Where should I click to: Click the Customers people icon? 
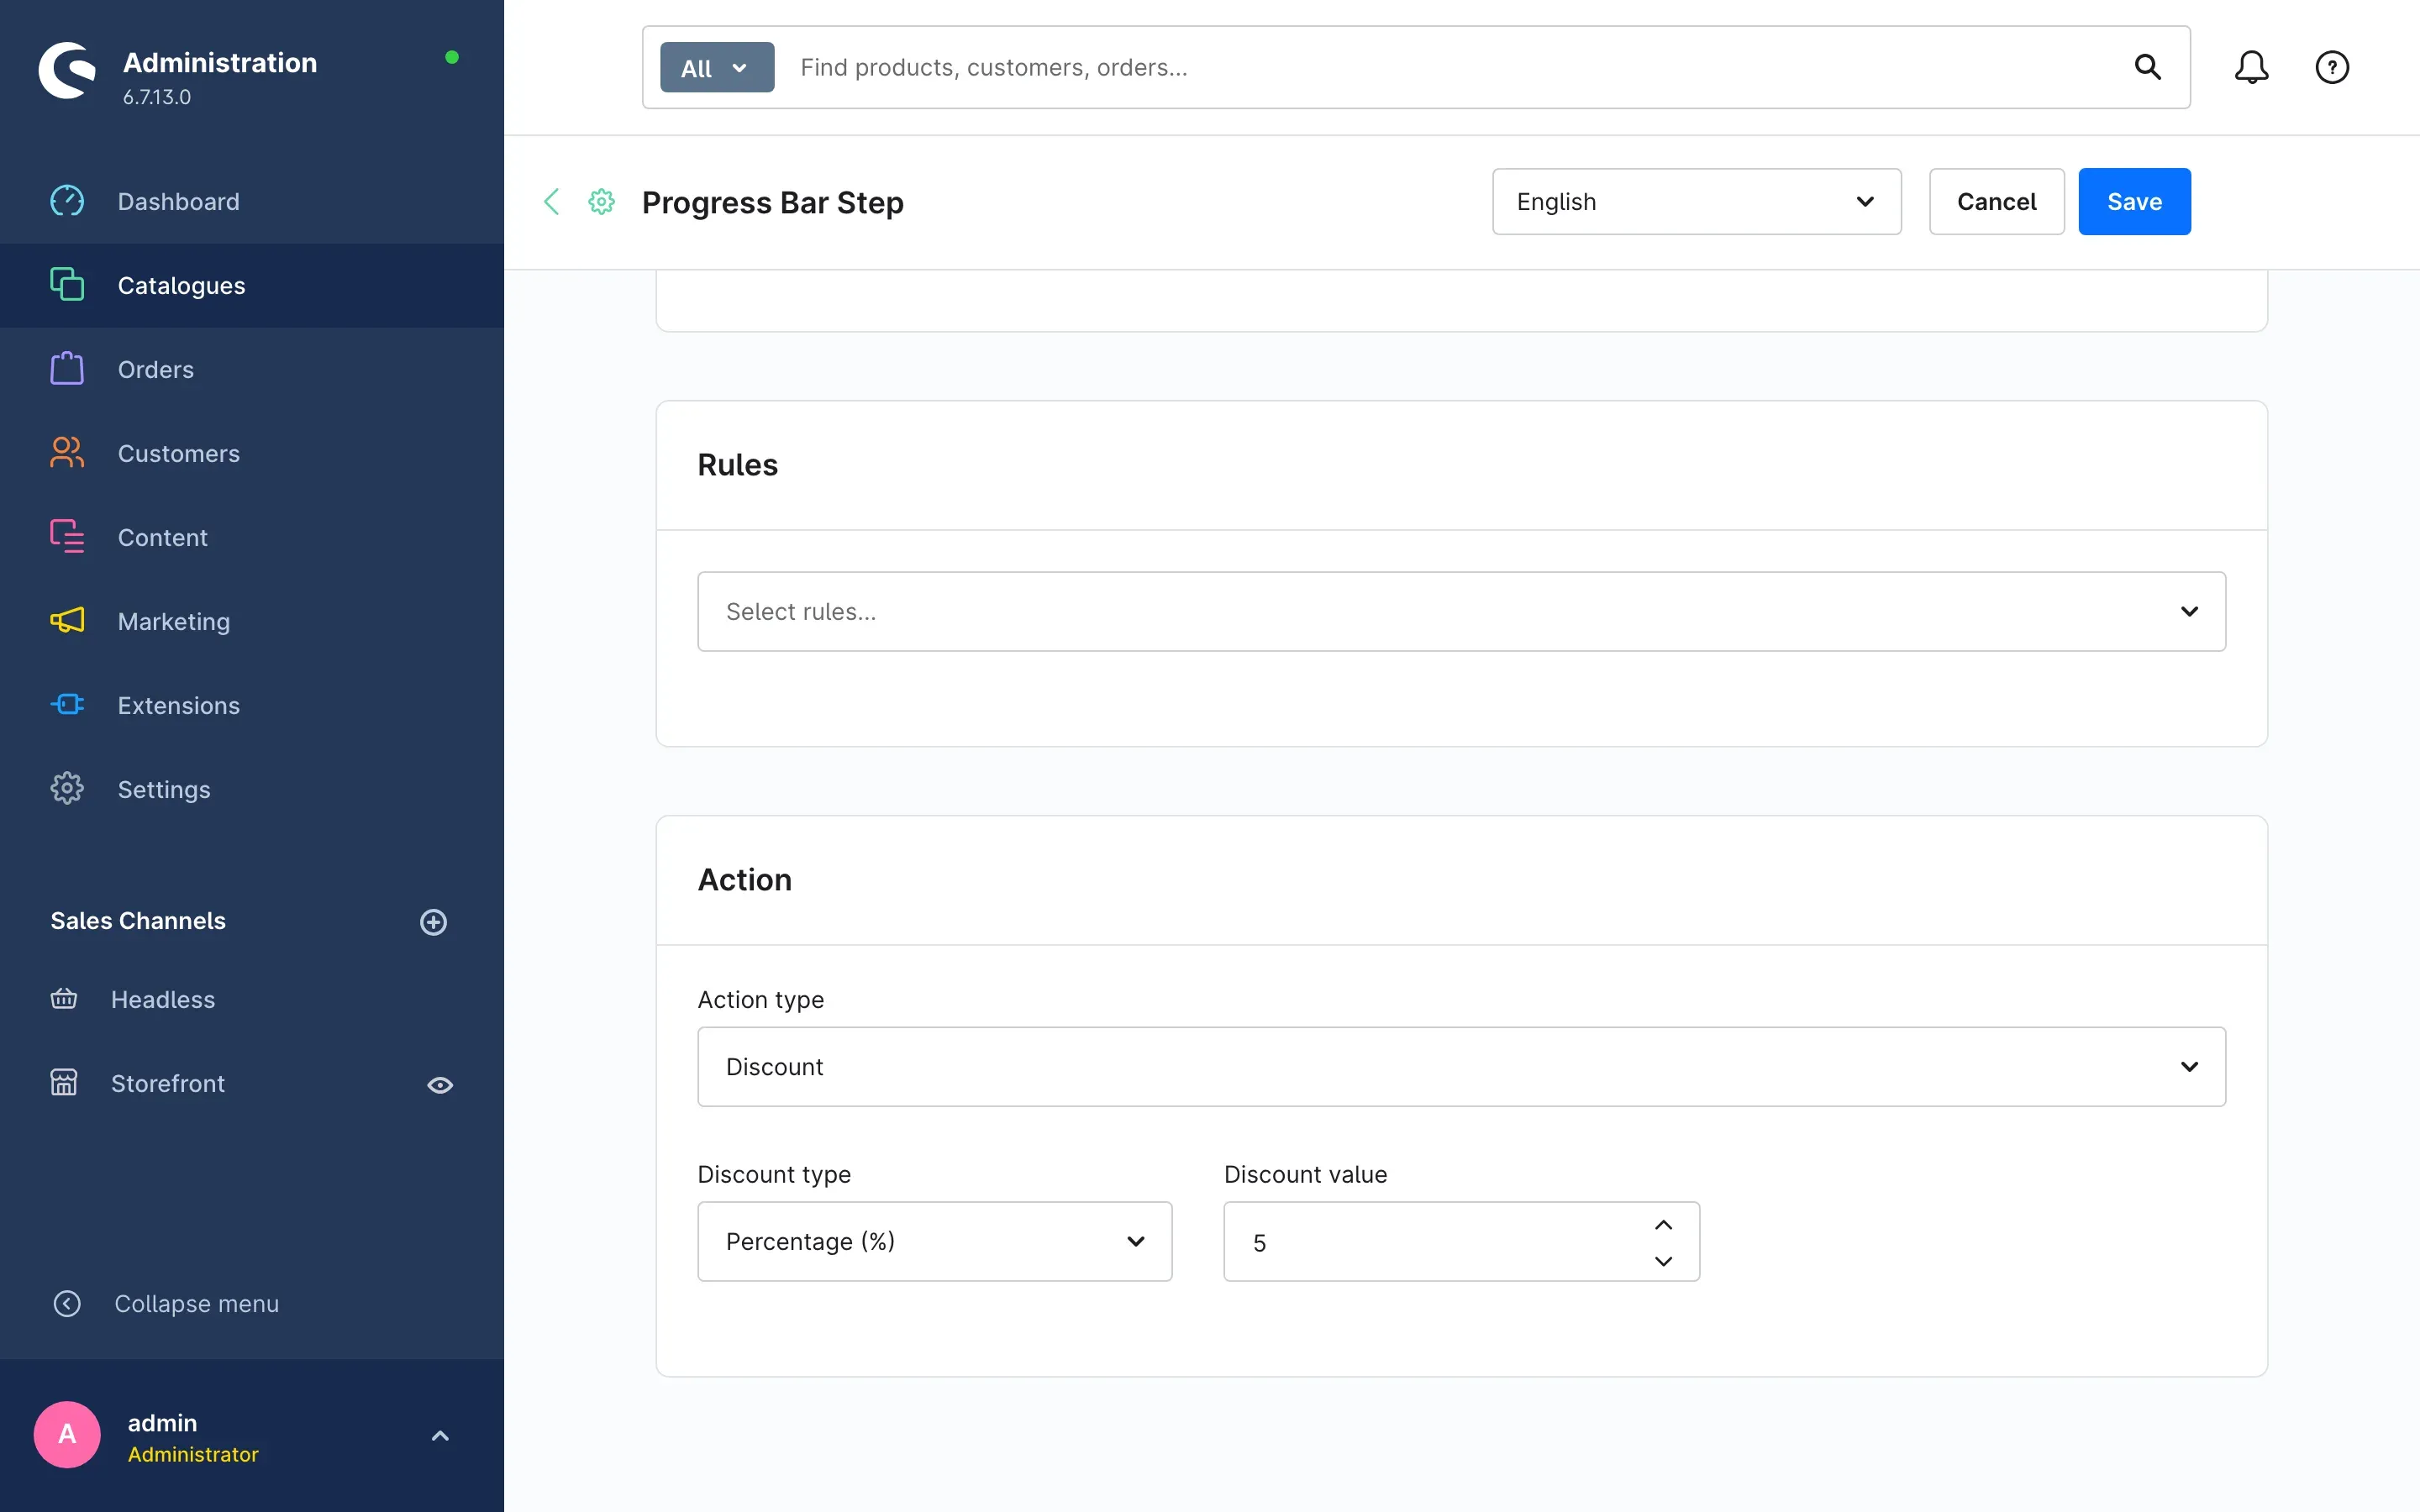coord(67,453)
